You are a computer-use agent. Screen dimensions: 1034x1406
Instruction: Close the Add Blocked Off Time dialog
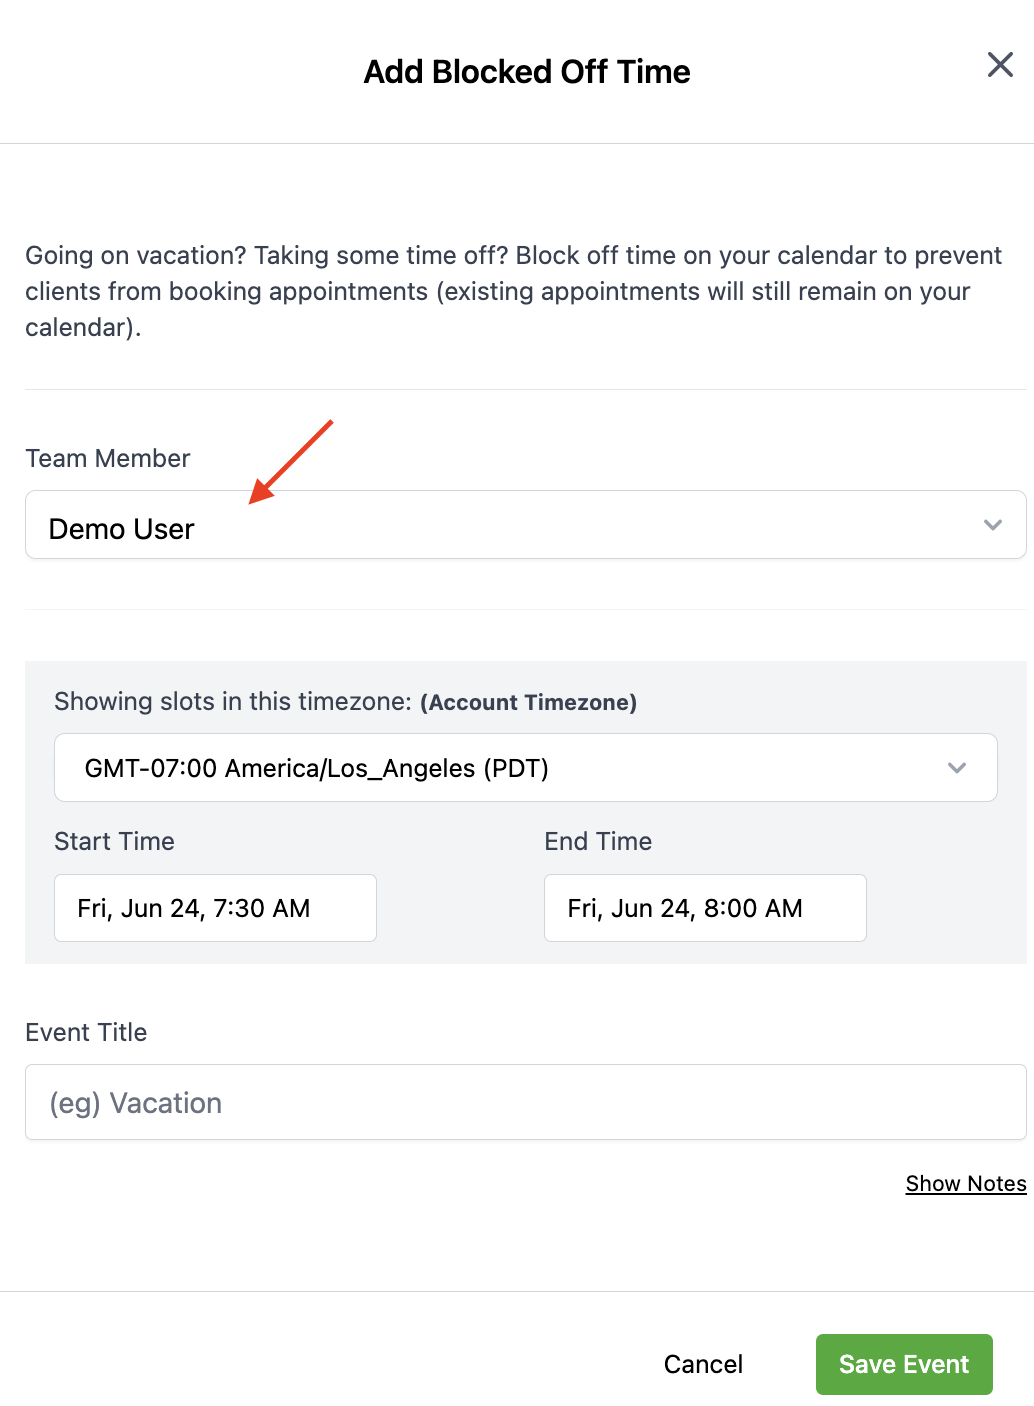(x=1000, y=65)
